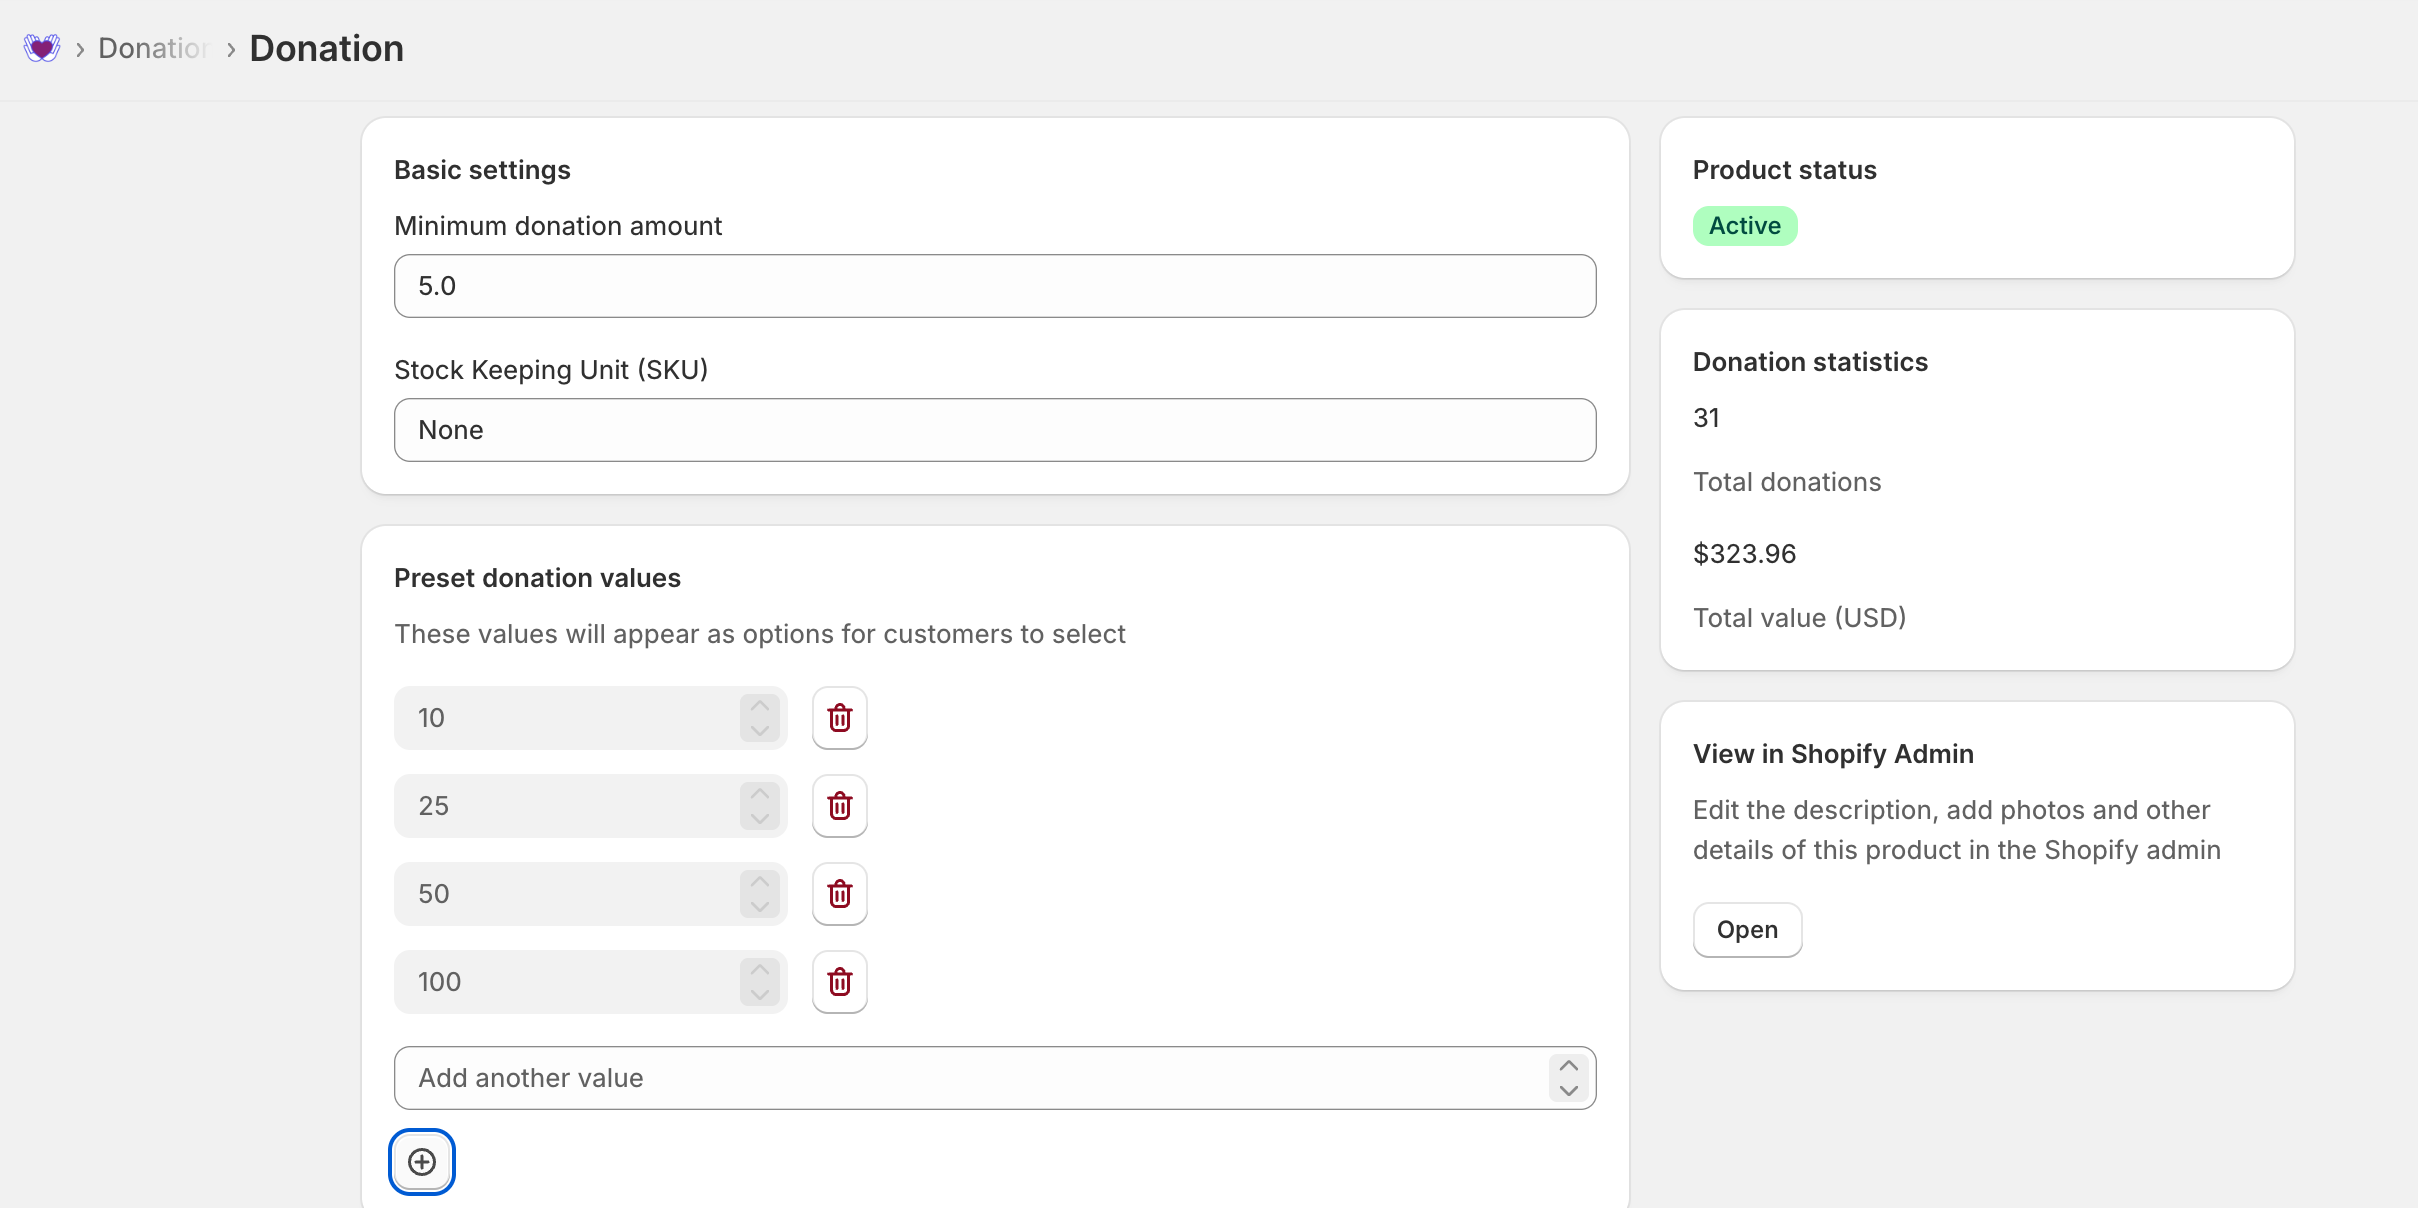Step down the Add another value field

pyautogui.click(x=1568, y=1091)
